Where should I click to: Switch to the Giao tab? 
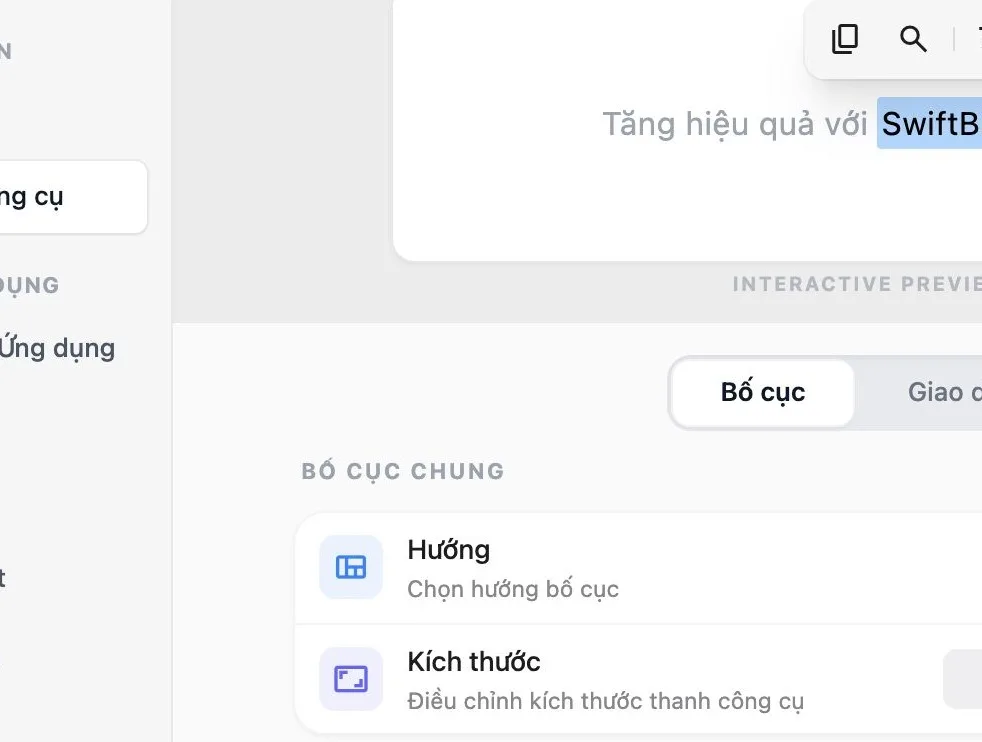tap(944, 393)
